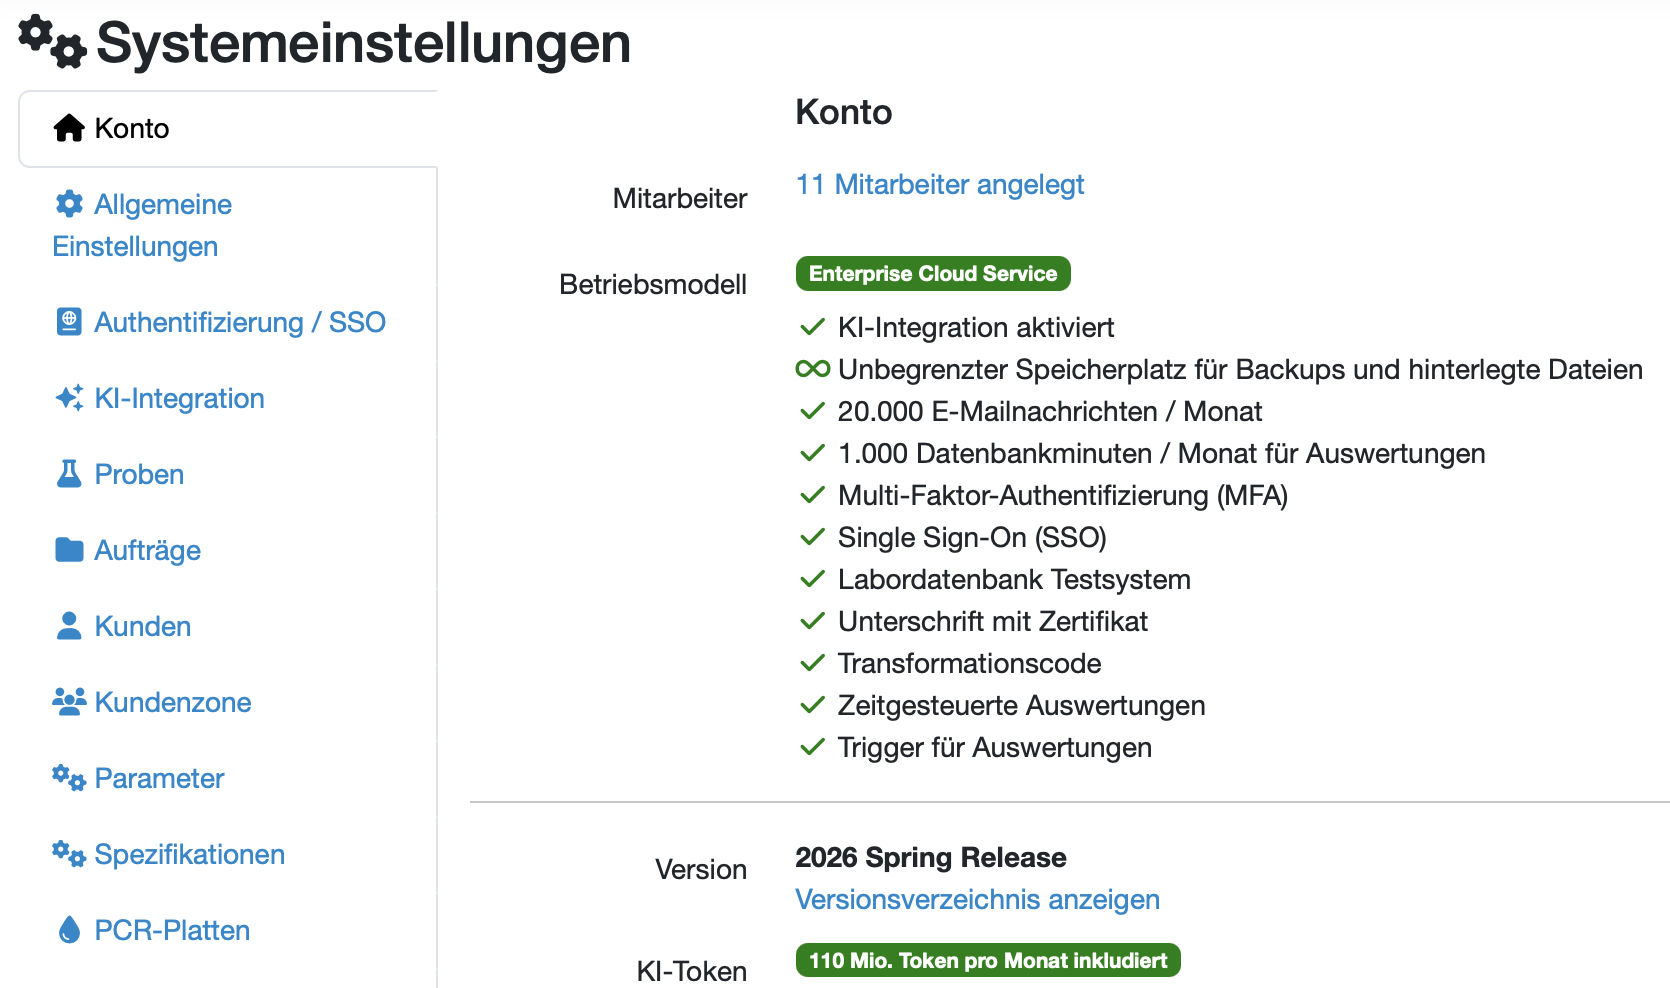Open the Kundenzone settings section

click(x=172, y=703)
